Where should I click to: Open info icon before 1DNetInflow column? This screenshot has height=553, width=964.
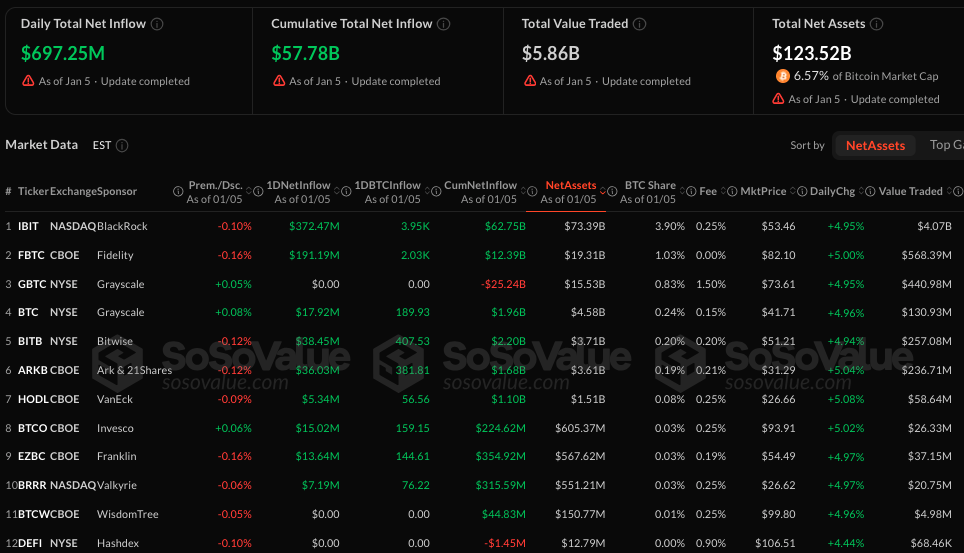tap(258, 191)
